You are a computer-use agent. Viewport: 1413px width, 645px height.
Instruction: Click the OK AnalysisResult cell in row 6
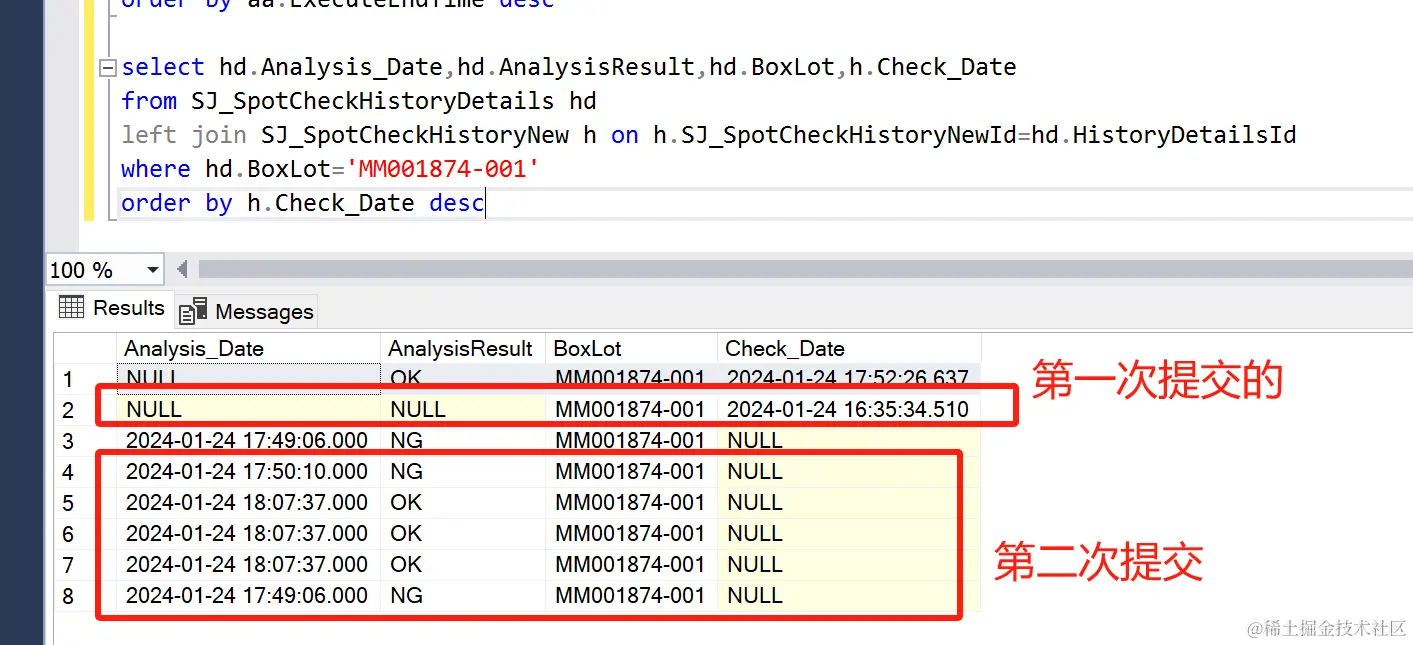[463, 533]
